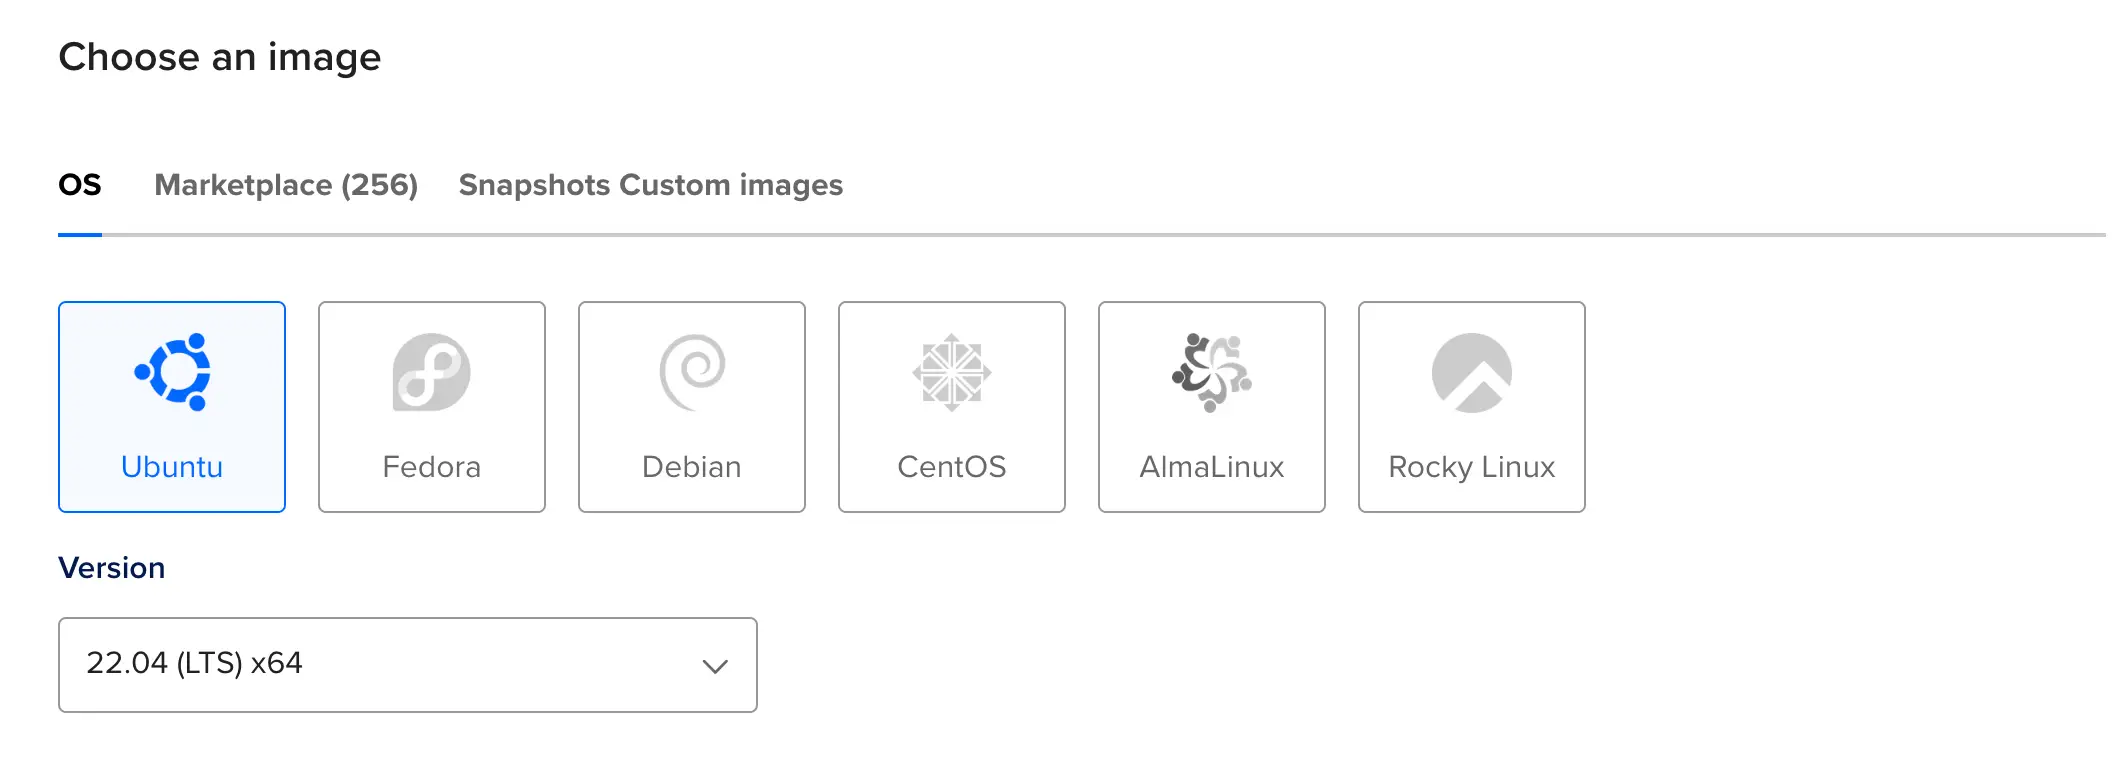Open the Marketplace (256) tab
2120x762 pixels.
tap(286, 185)
